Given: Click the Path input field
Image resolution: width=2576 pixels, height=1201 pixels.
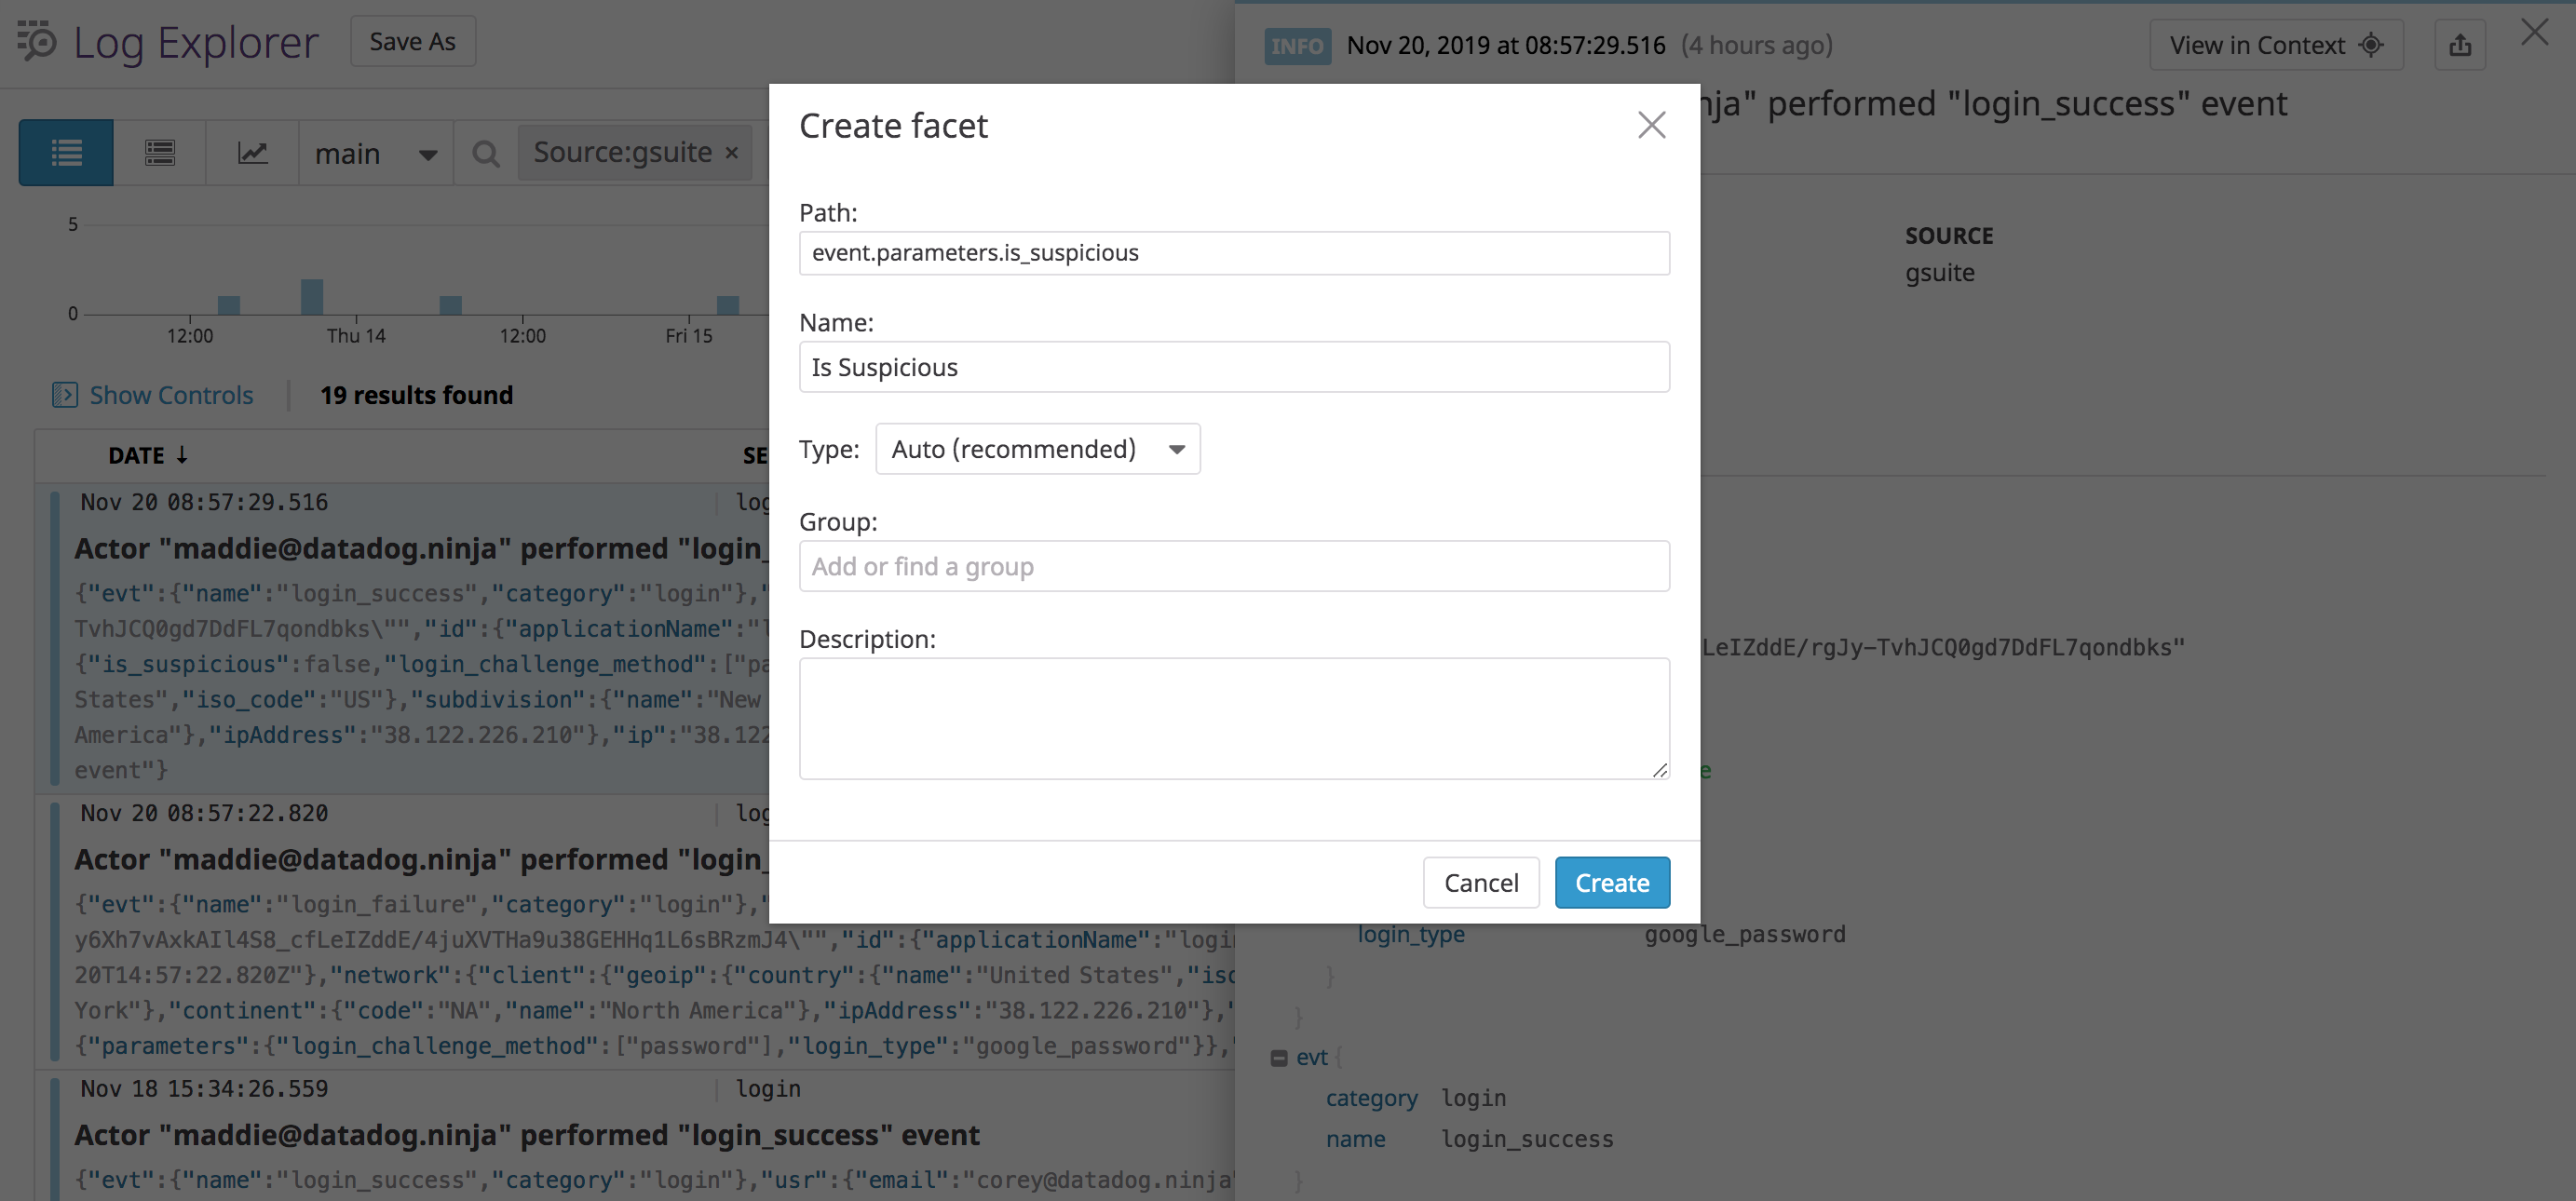Looking at the screenshot, I should [x=1233, y=253].
